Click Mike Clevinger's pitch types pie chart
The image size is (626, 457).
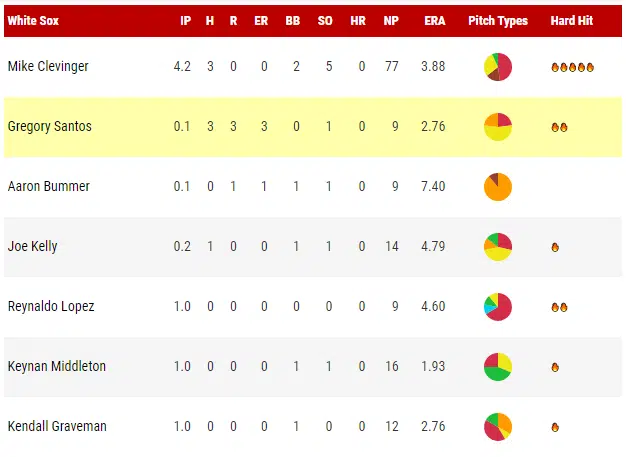(498, 67)
